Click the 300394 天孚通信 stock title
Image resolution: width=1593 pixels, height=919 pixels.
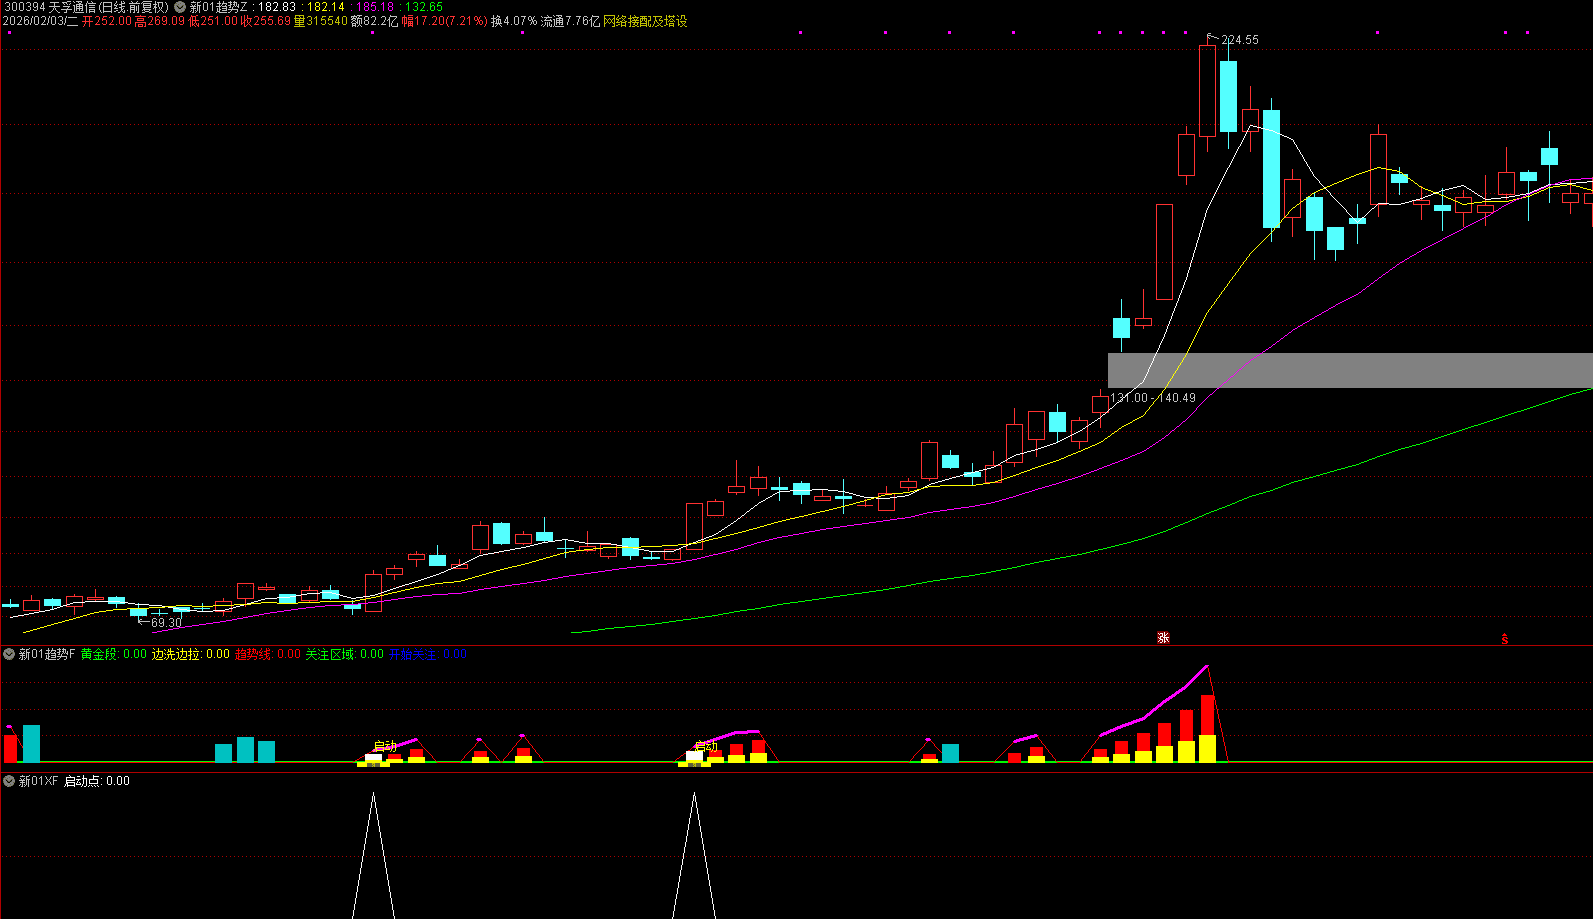pyautogui.click(x=86, y=7)
